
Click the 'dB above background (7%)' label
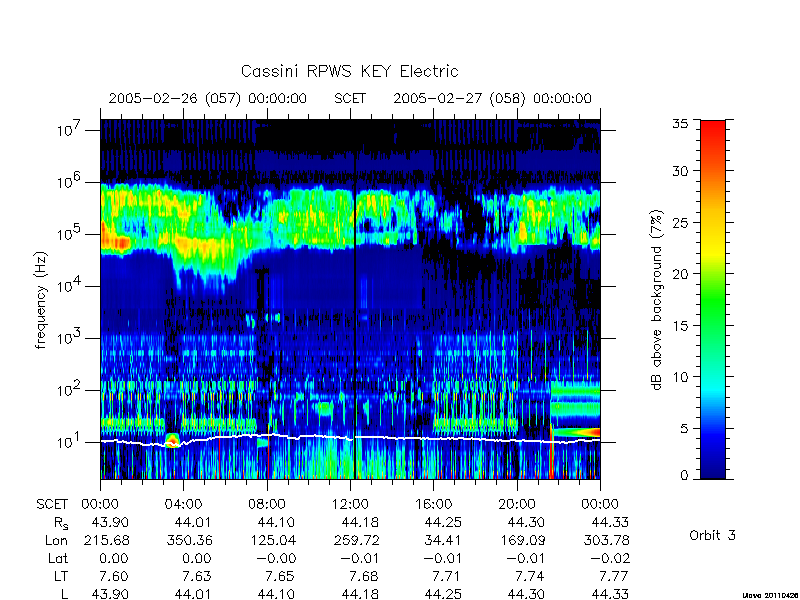click(x=657, y=300)
